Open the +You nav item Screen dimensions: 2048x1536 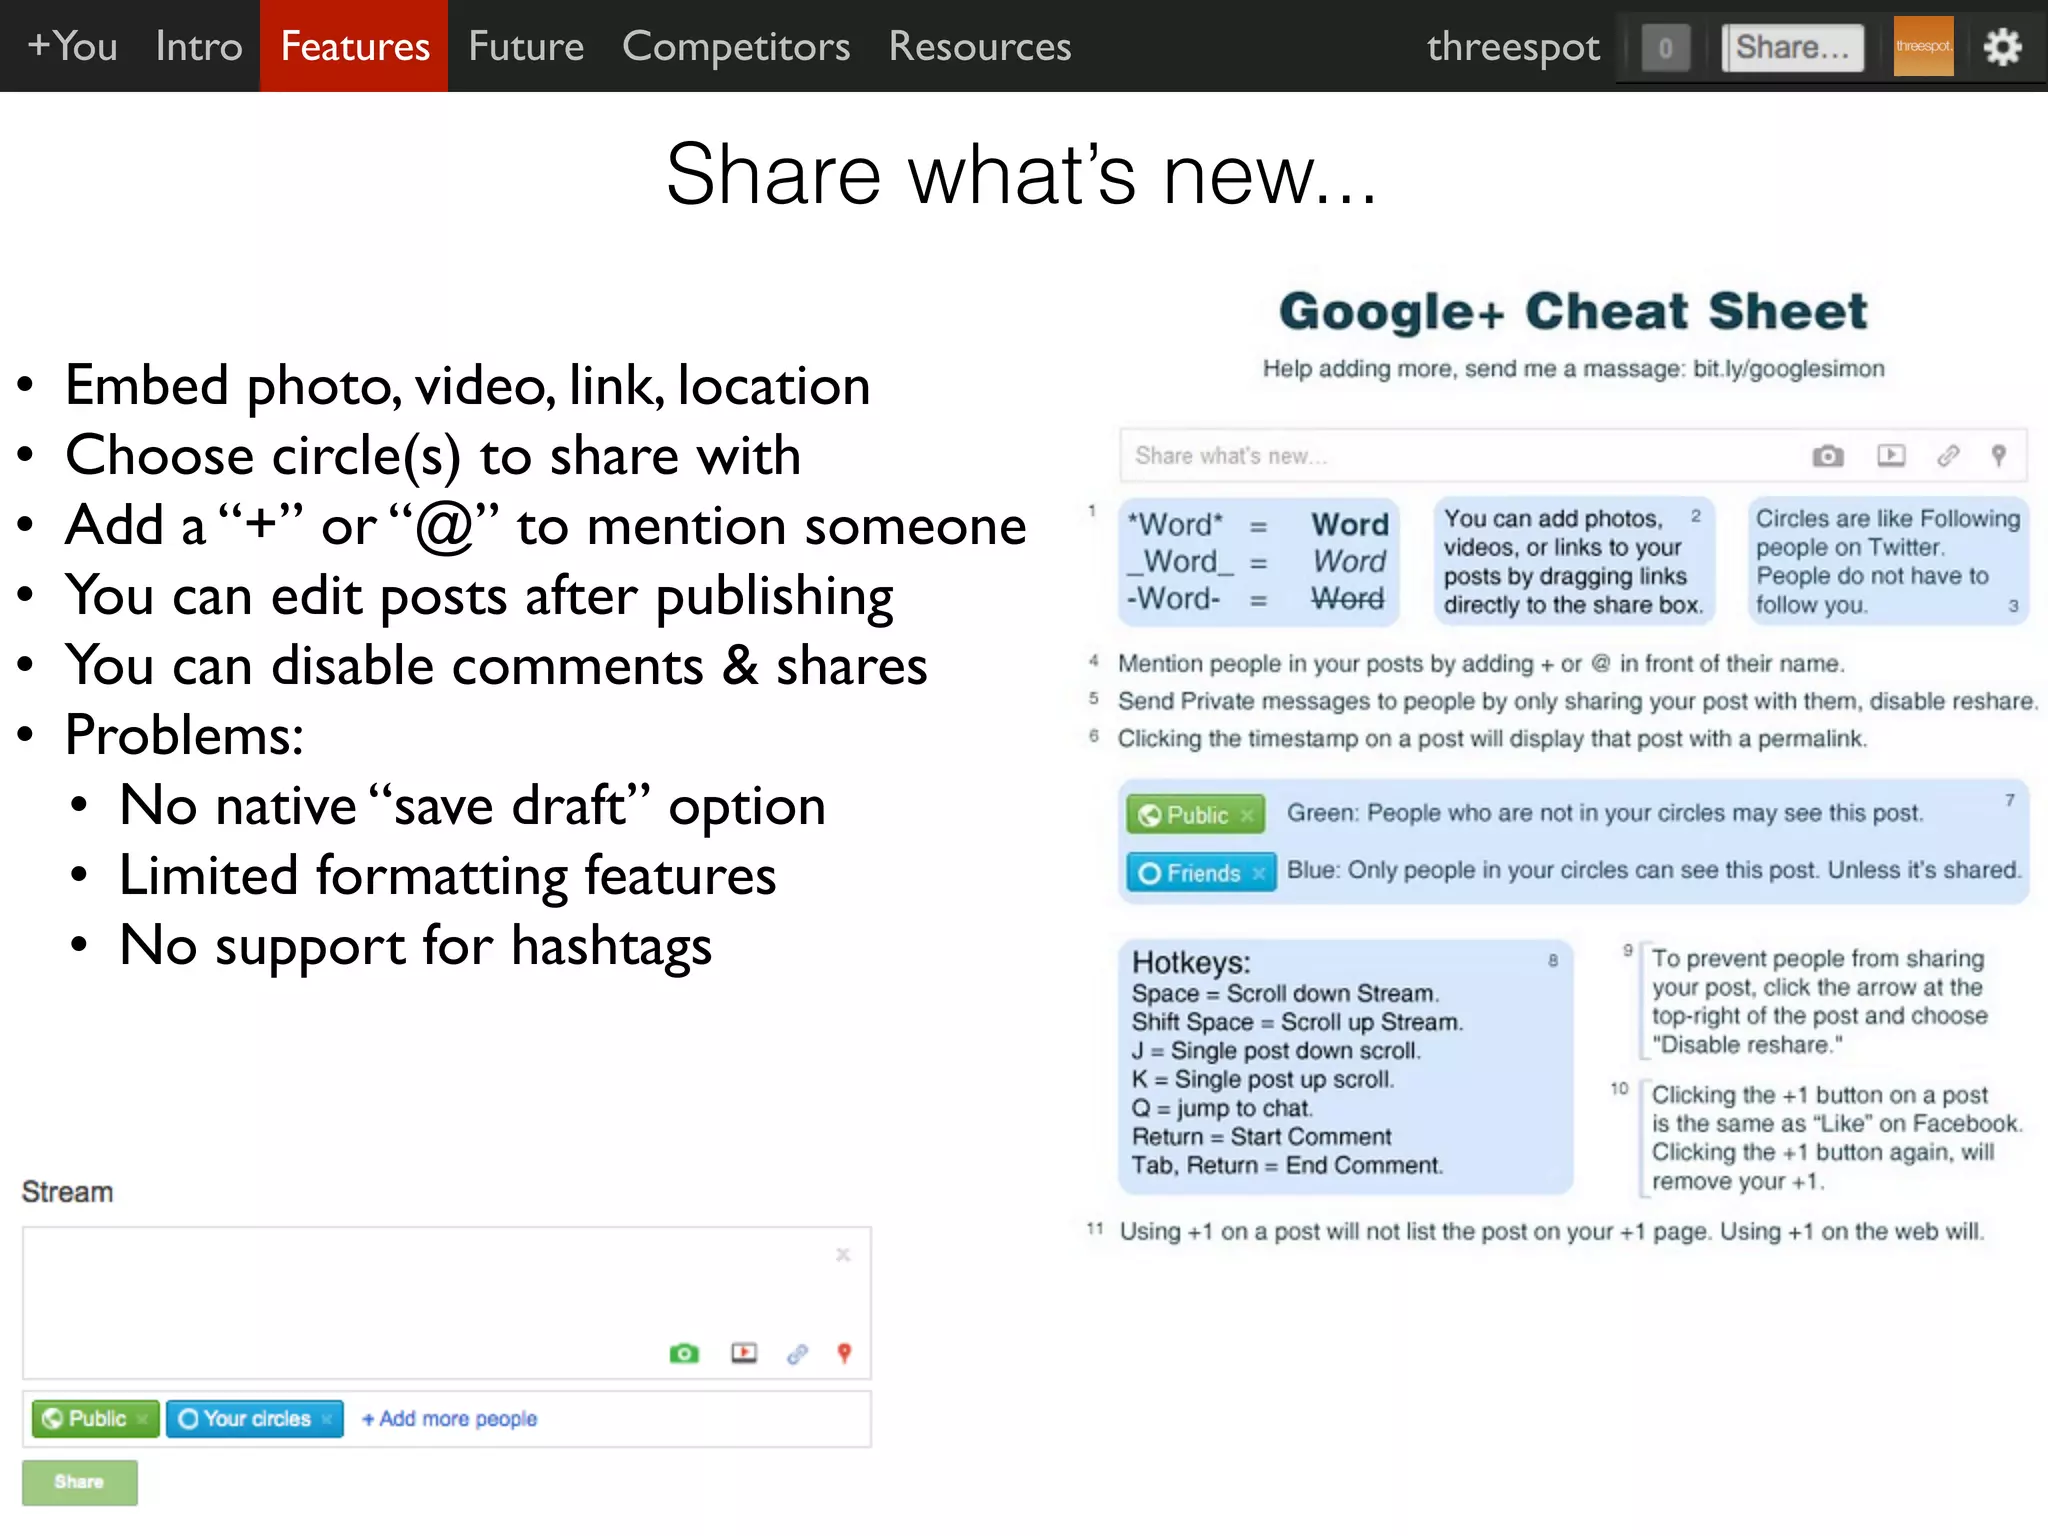72,46
